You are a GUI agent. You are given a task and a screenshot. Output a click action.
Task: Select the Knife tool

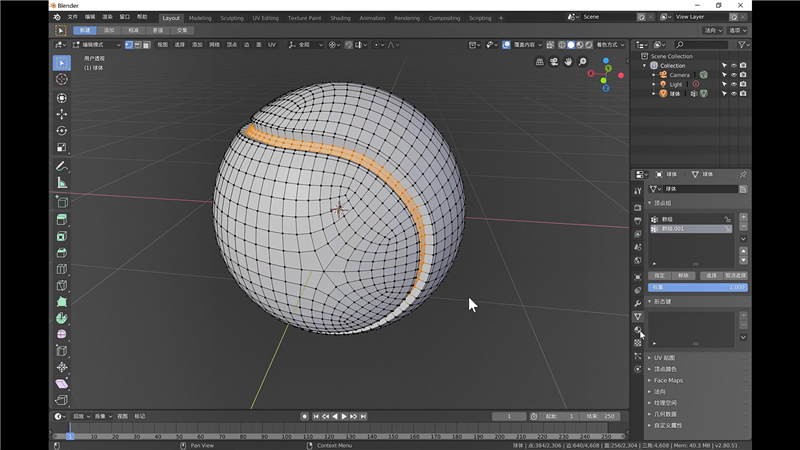pos(62,285)
